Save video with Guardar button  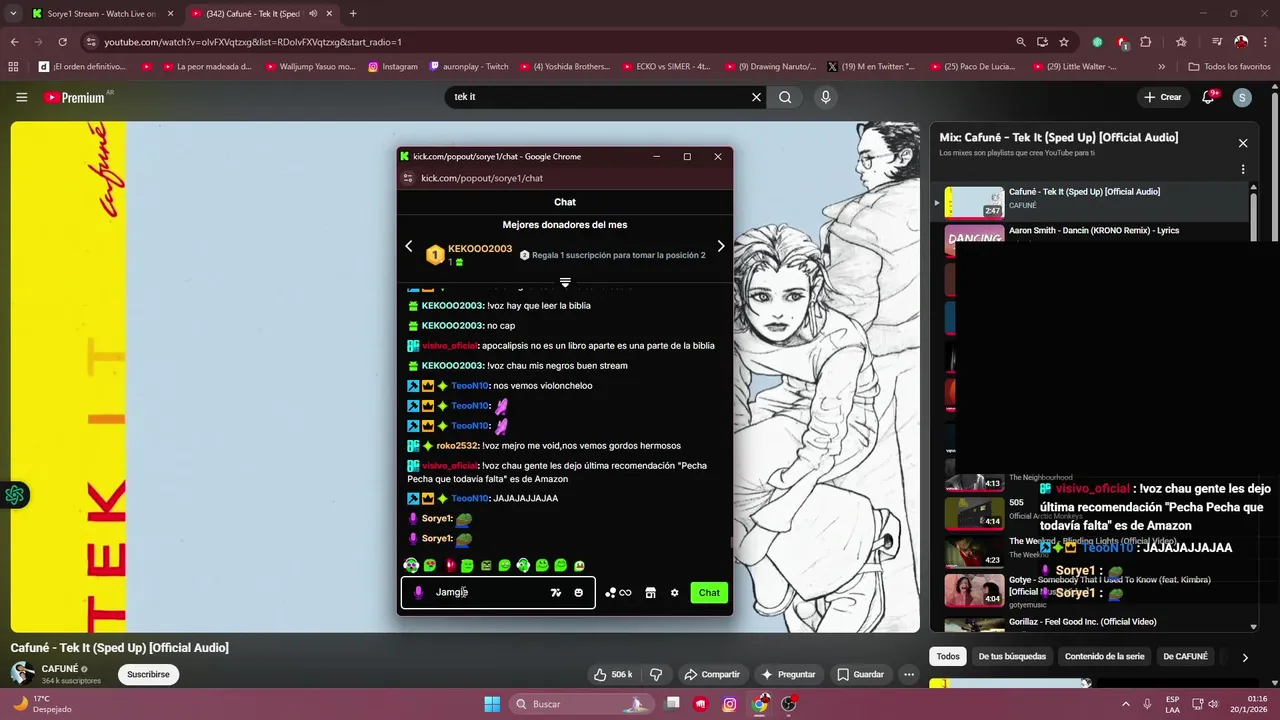click(860, 675)
